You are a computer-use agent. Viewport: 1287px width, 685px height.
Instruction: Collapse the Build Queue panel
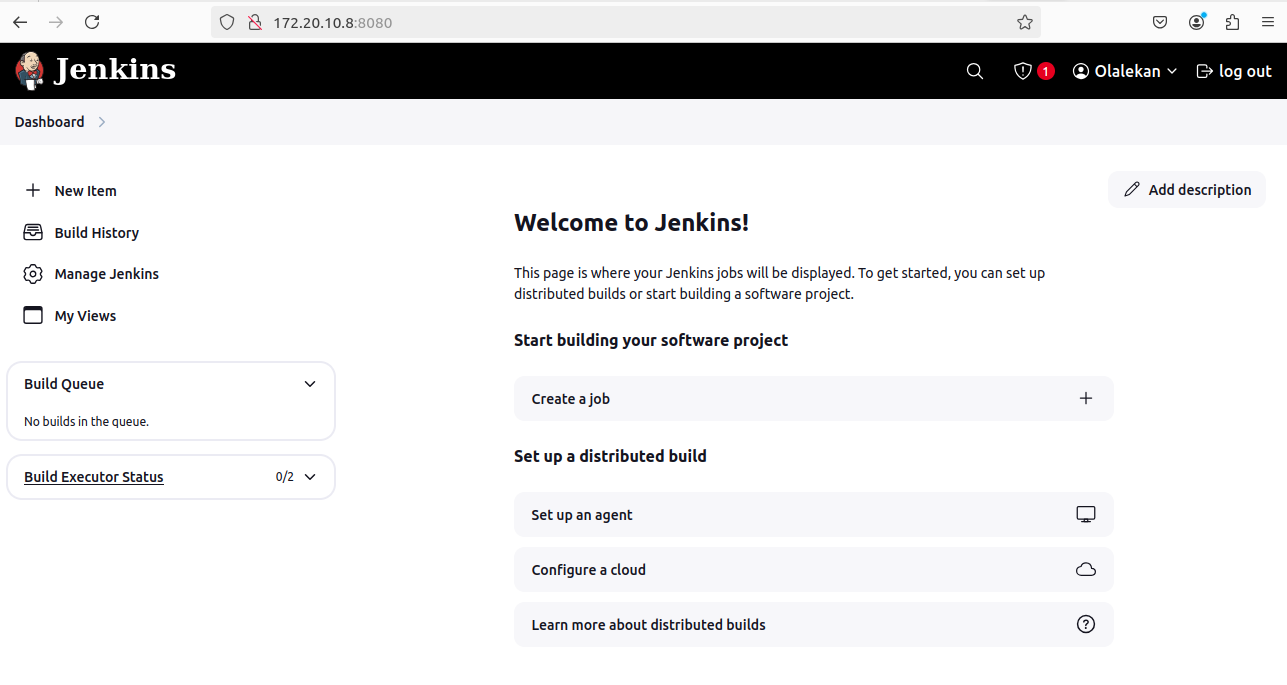[x=310, y=384]
